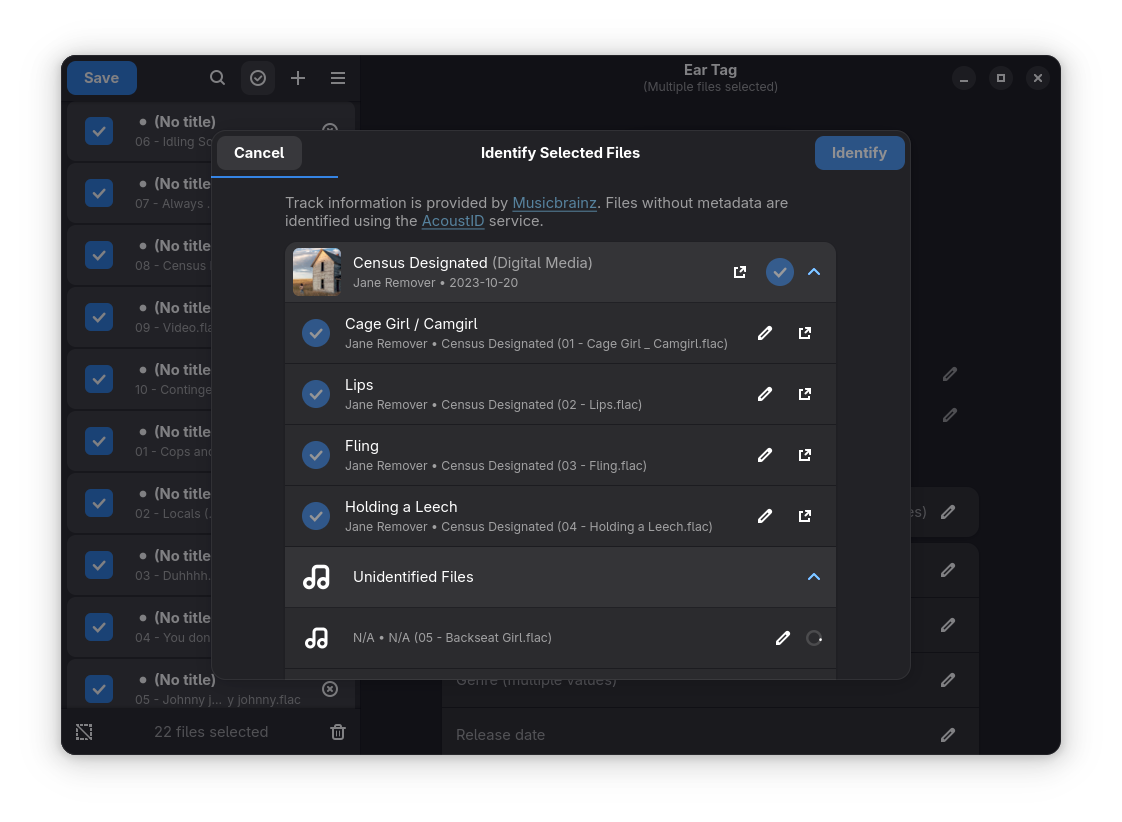Cancel the Identify Selected Files dialog
This screenshot has width=1122, height=822.
259,153
